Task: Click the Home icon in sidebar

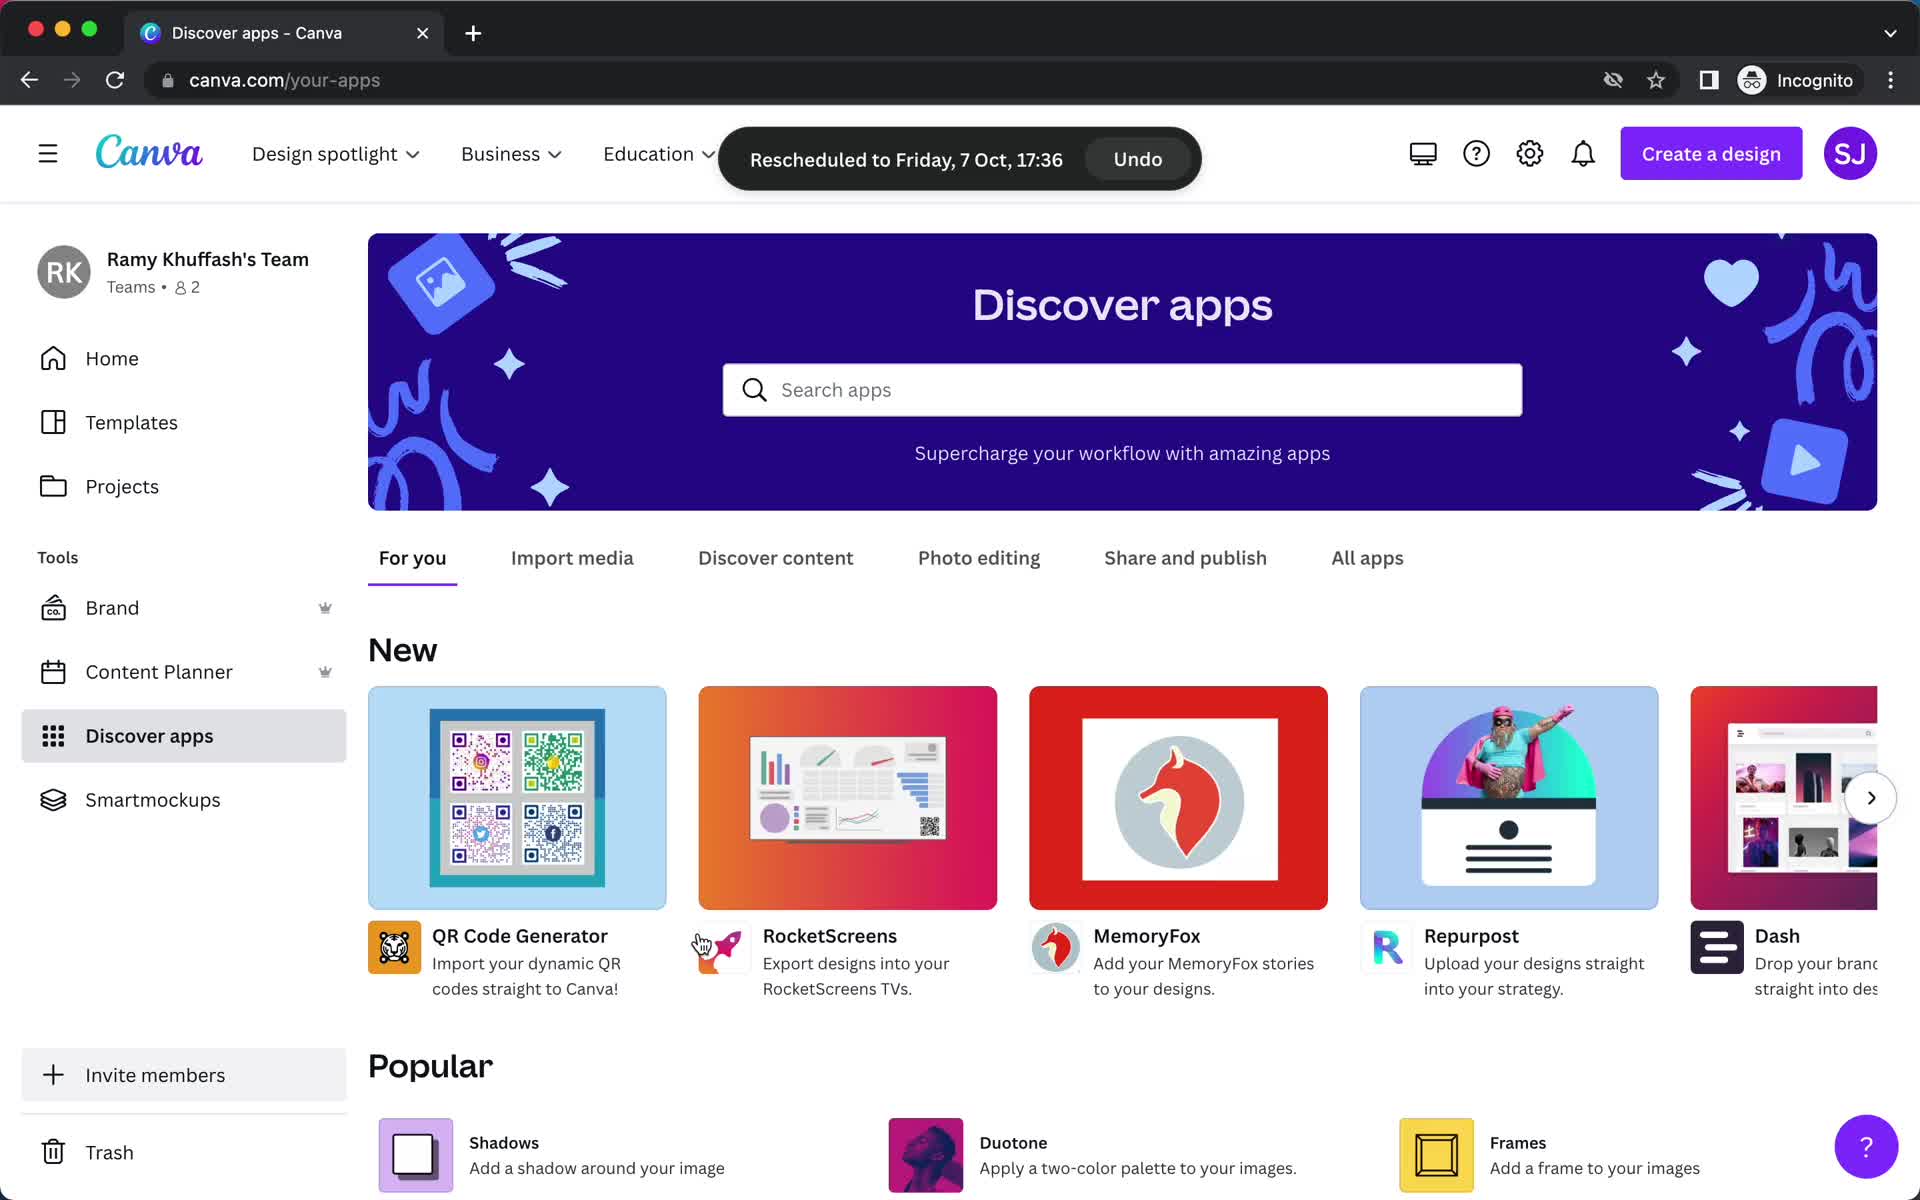Action: (53, 358)
